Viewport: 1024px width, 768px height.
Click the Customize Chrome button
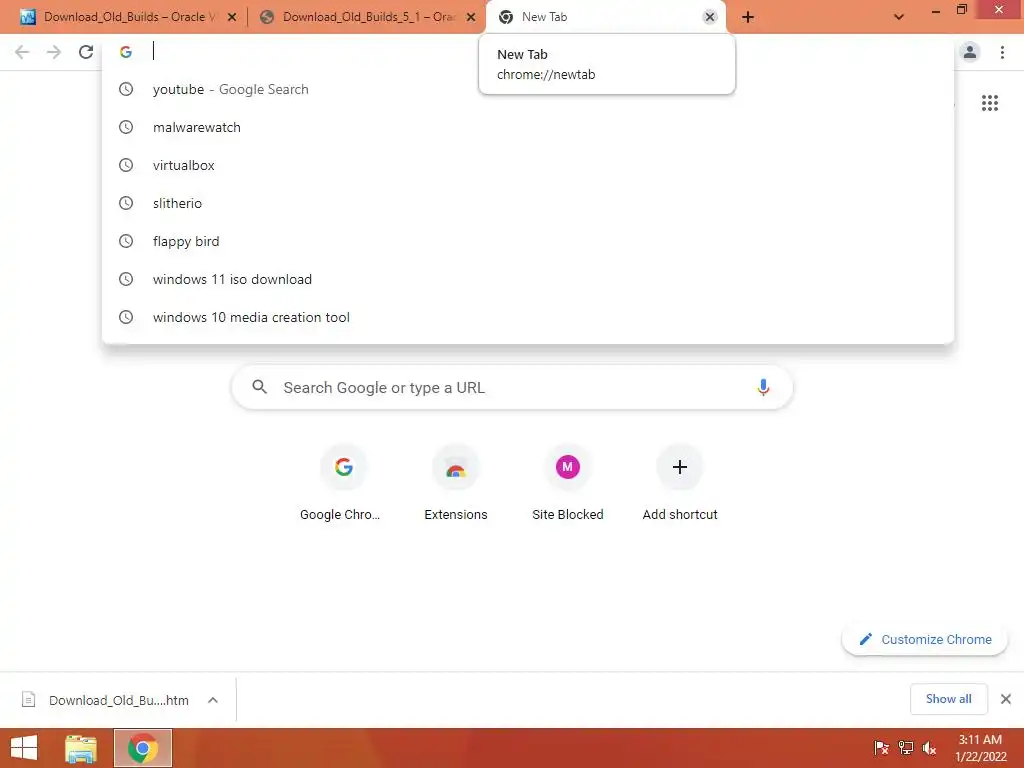point(924,639)
